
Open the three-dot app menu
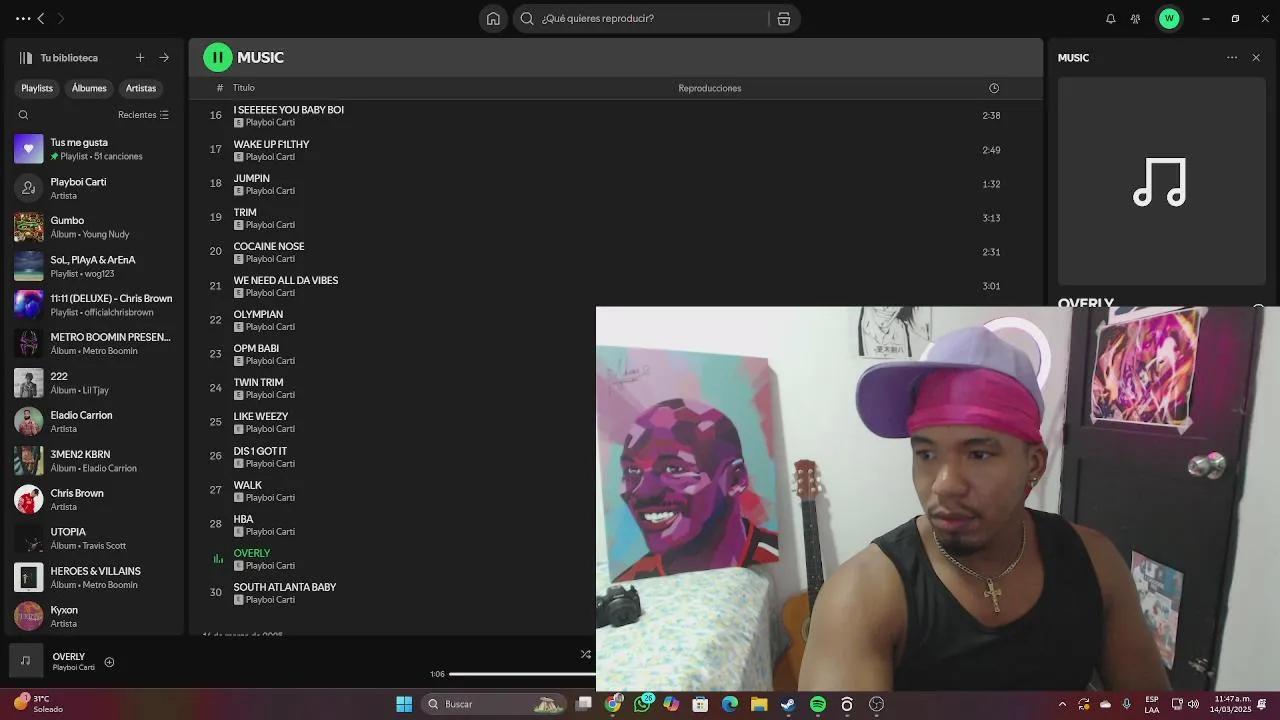(x=23, y=19)
